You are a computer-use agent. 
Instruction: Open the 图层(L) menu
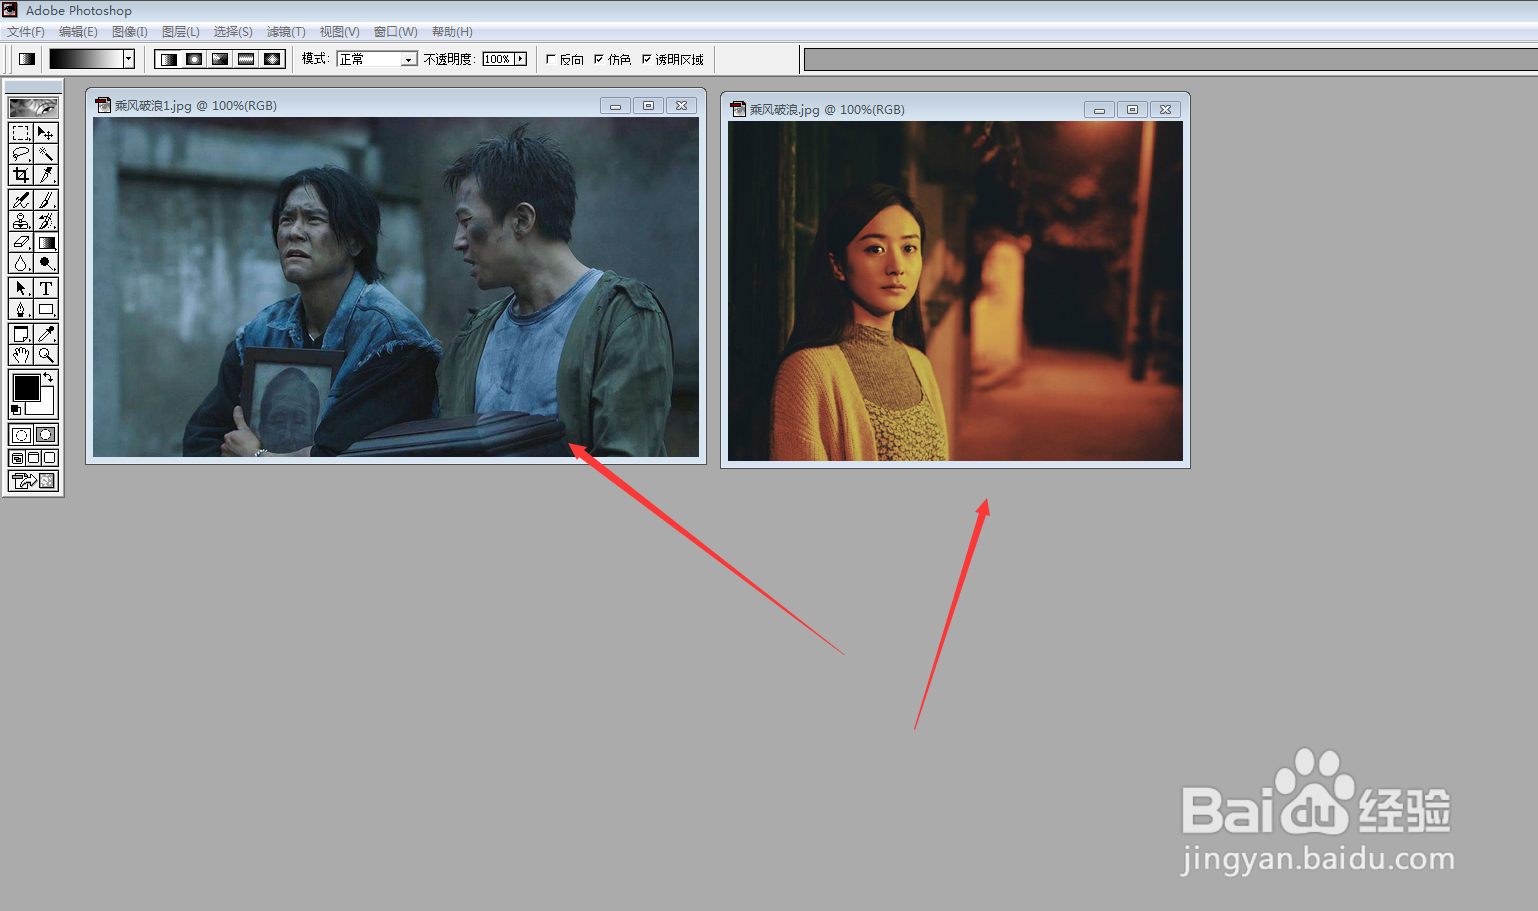[181, 32]
